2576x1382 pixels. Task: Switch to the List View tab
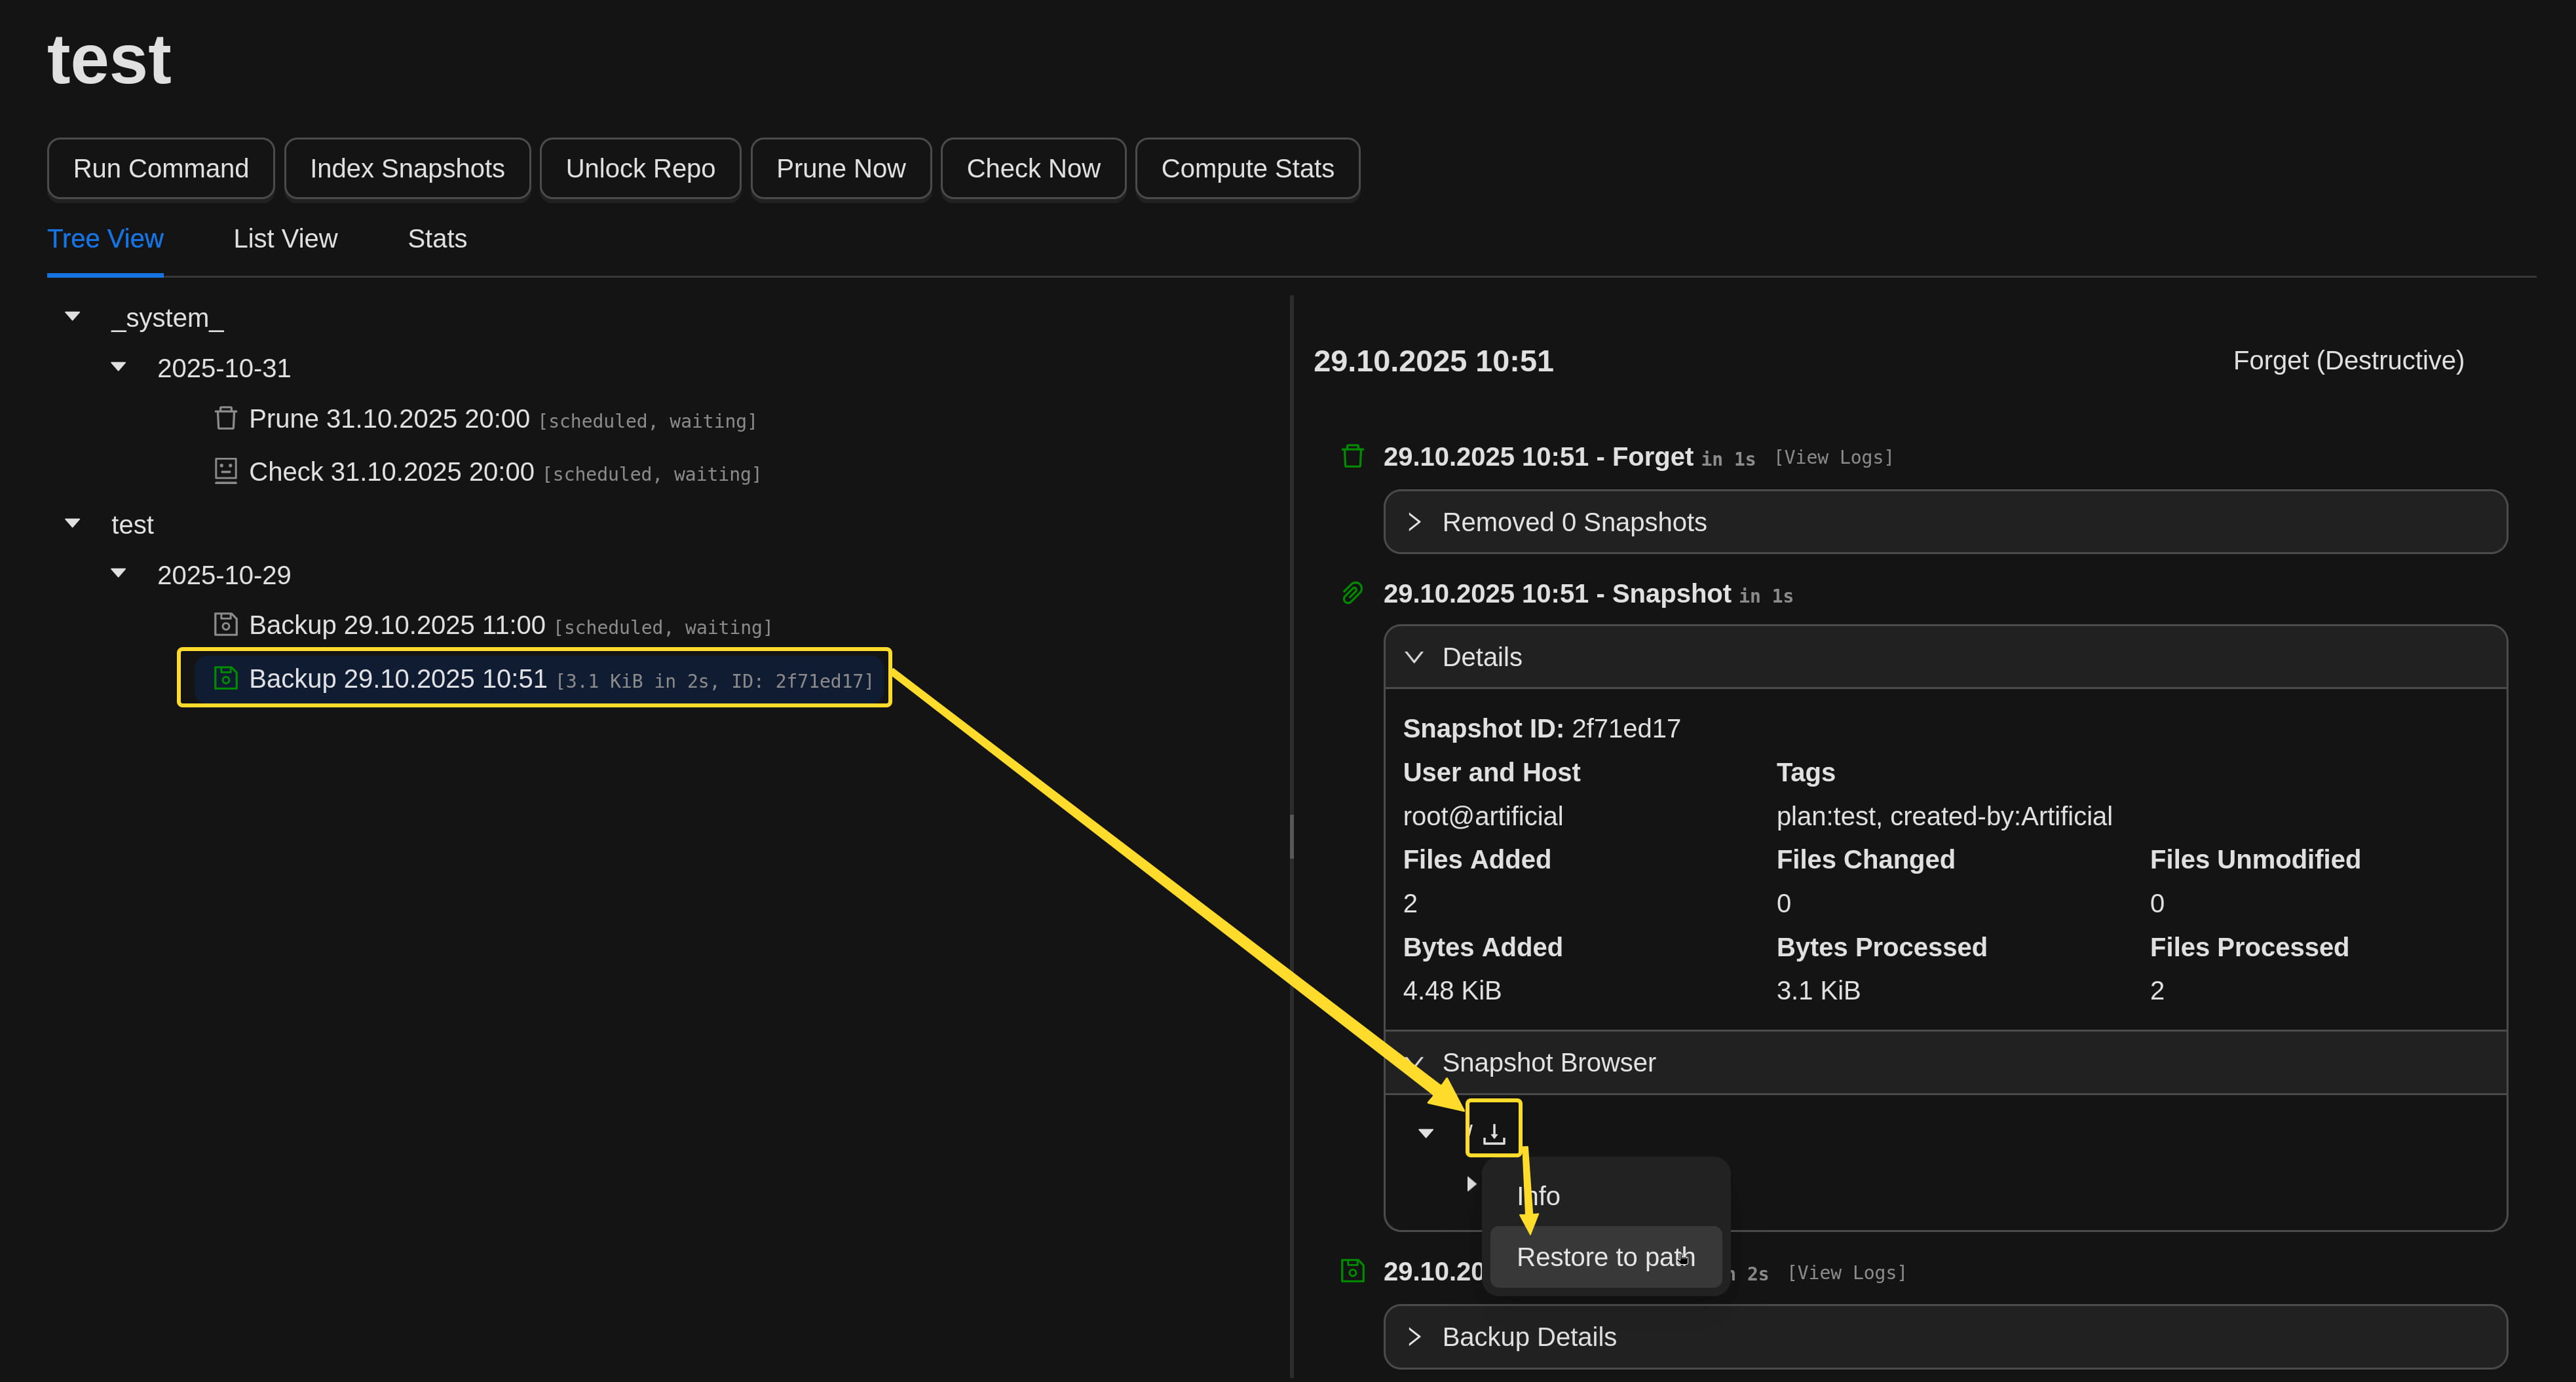click(x=285, y=239)
